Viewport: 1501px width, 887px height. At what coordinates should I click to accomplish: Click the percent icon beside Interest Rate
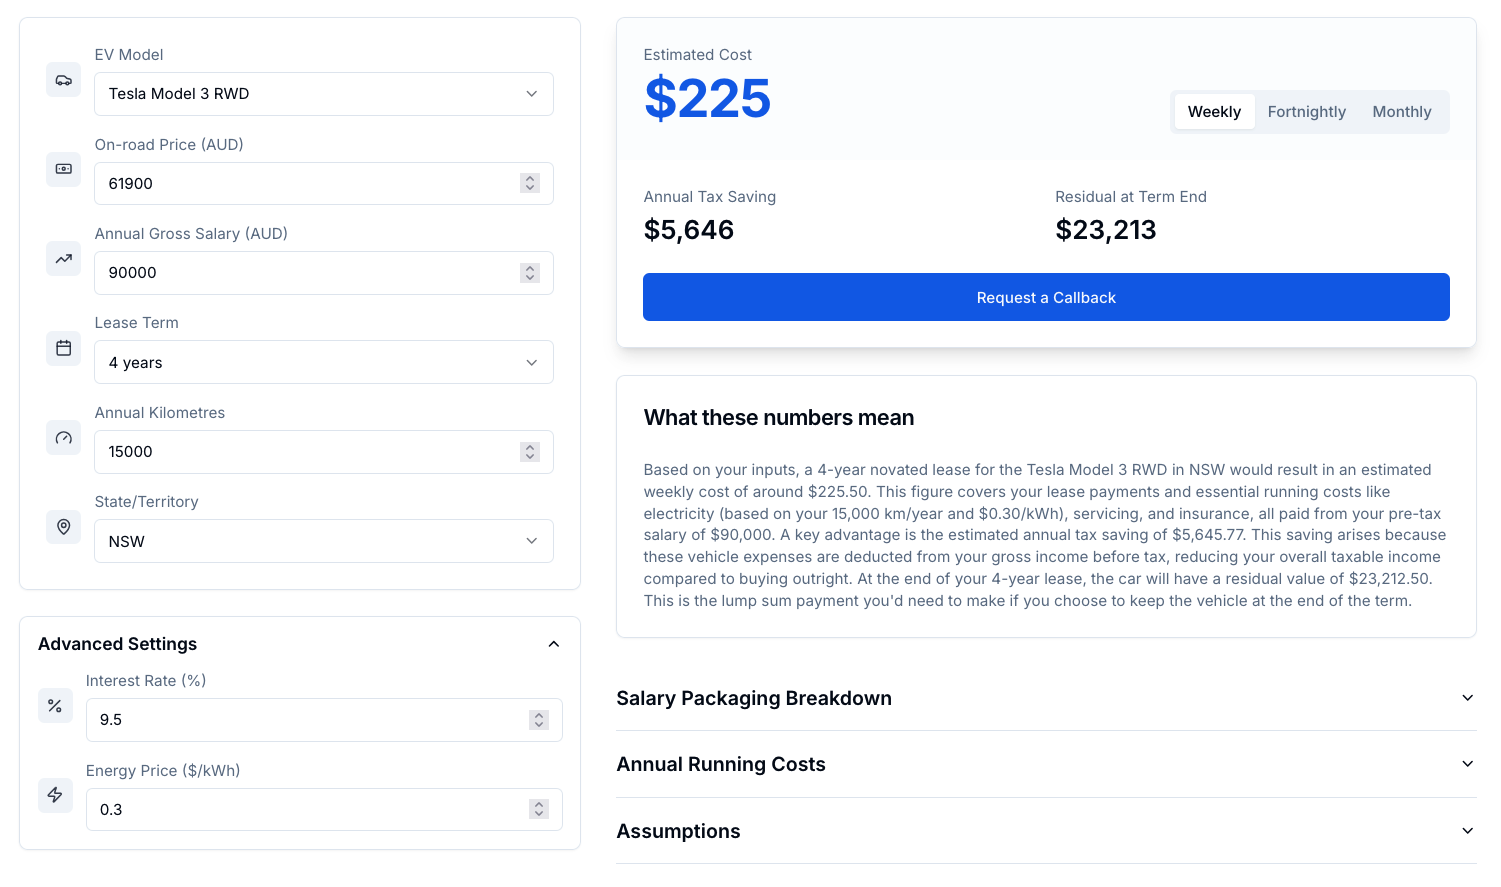55,705
